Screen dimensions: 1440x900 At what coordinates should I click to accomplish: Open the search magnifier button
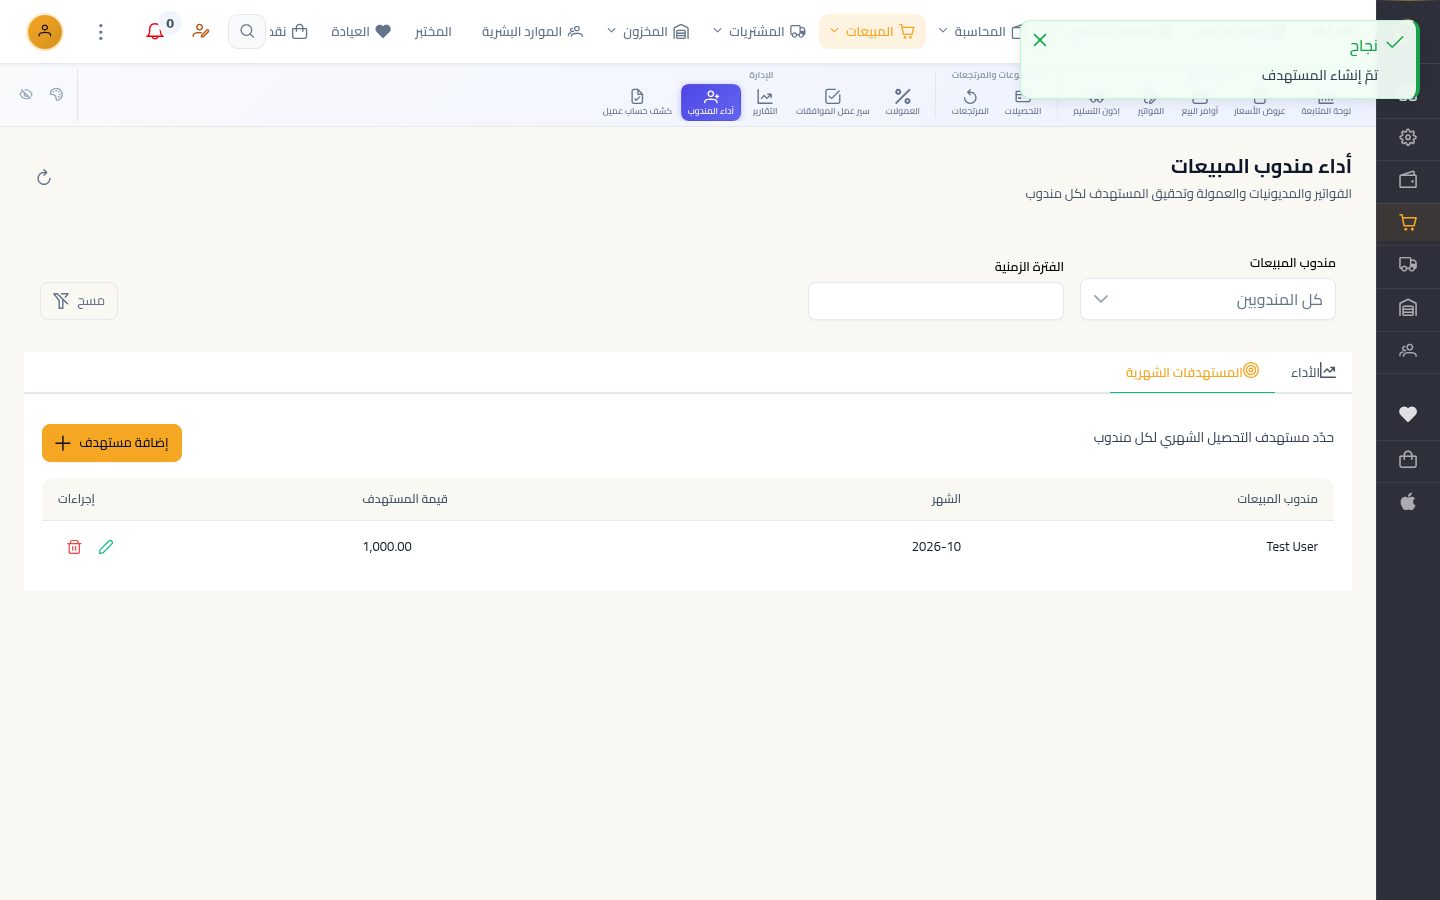tap(247, 32)
